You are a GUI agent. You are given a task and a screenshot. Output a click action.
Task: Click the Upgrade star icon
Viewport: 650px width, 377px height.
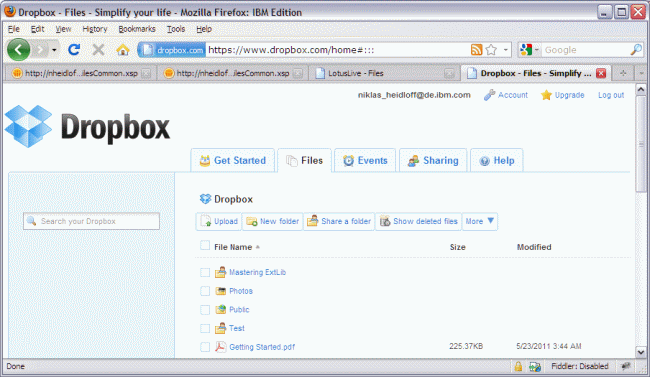[546, 95]
